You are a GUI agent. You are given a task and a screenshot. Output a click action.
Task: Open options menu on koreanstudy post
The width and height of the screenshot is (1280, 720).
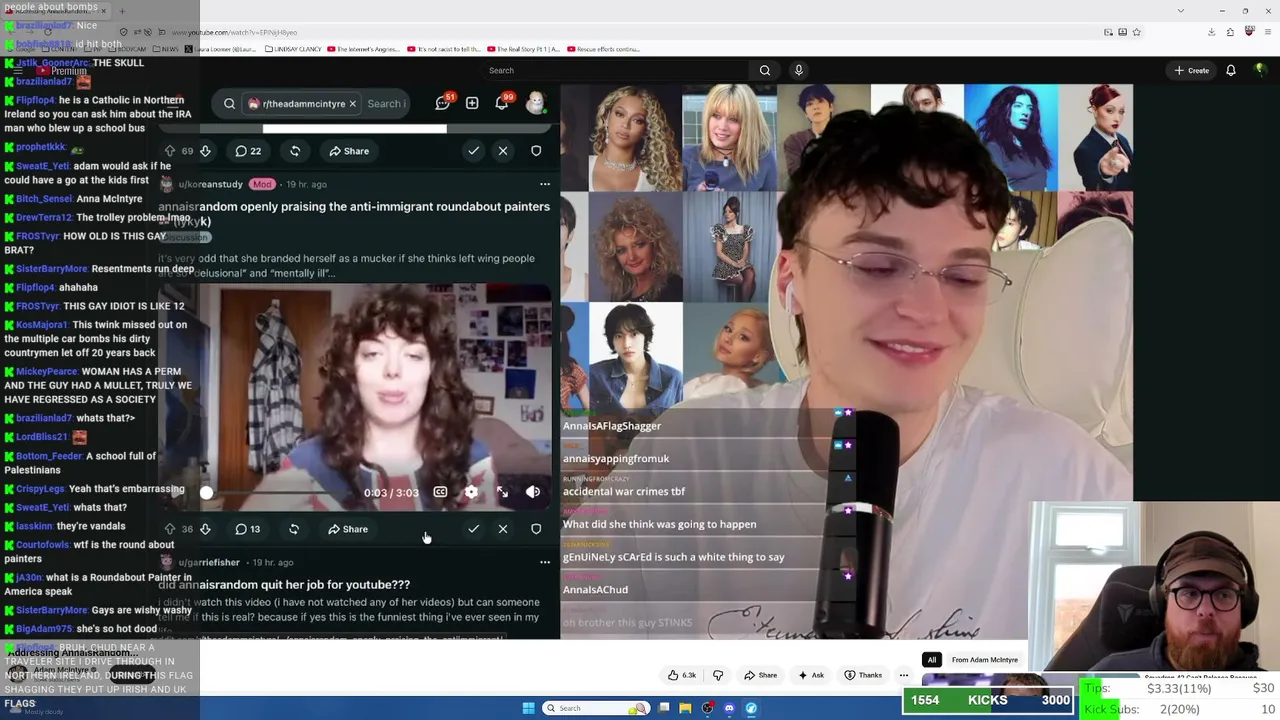(545, 184)
